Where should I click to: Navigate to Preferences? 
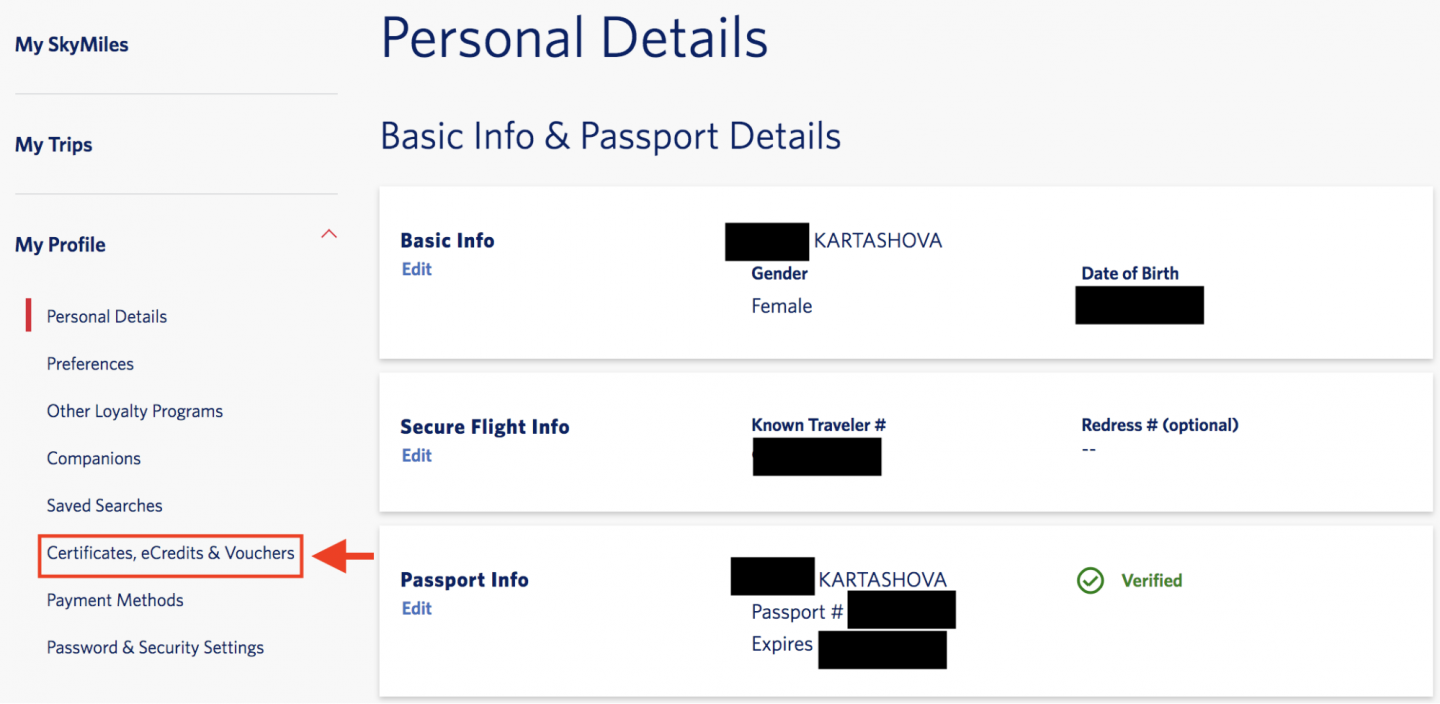pyautogui.click(x=90, y=364)
